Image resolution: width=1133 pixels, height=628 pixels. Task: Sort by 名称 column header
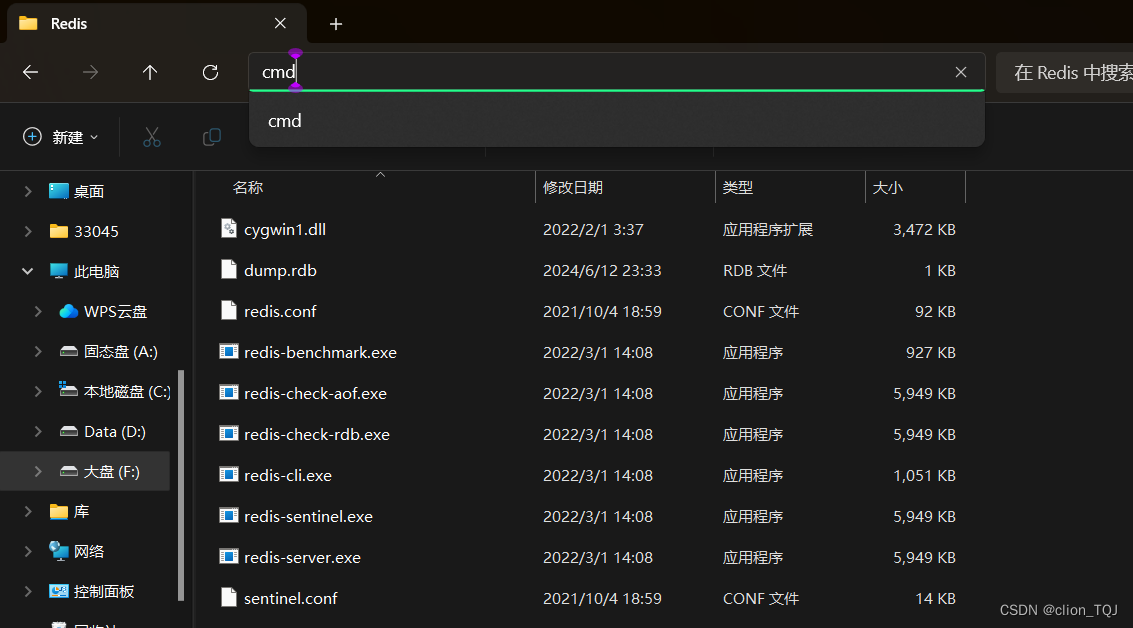pos(248,188)
